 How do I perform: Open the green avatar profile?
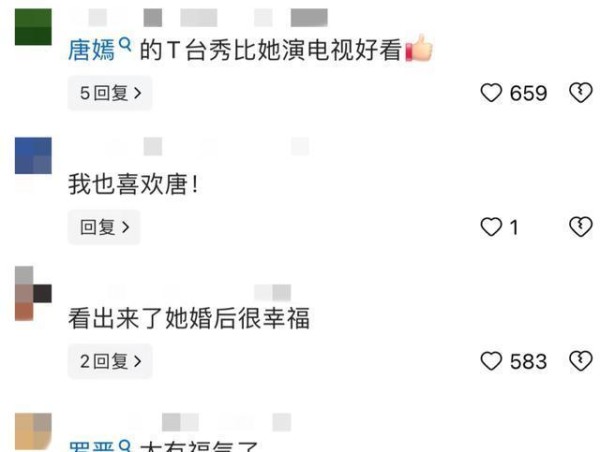pyautogui.click(x=33, y=27)
